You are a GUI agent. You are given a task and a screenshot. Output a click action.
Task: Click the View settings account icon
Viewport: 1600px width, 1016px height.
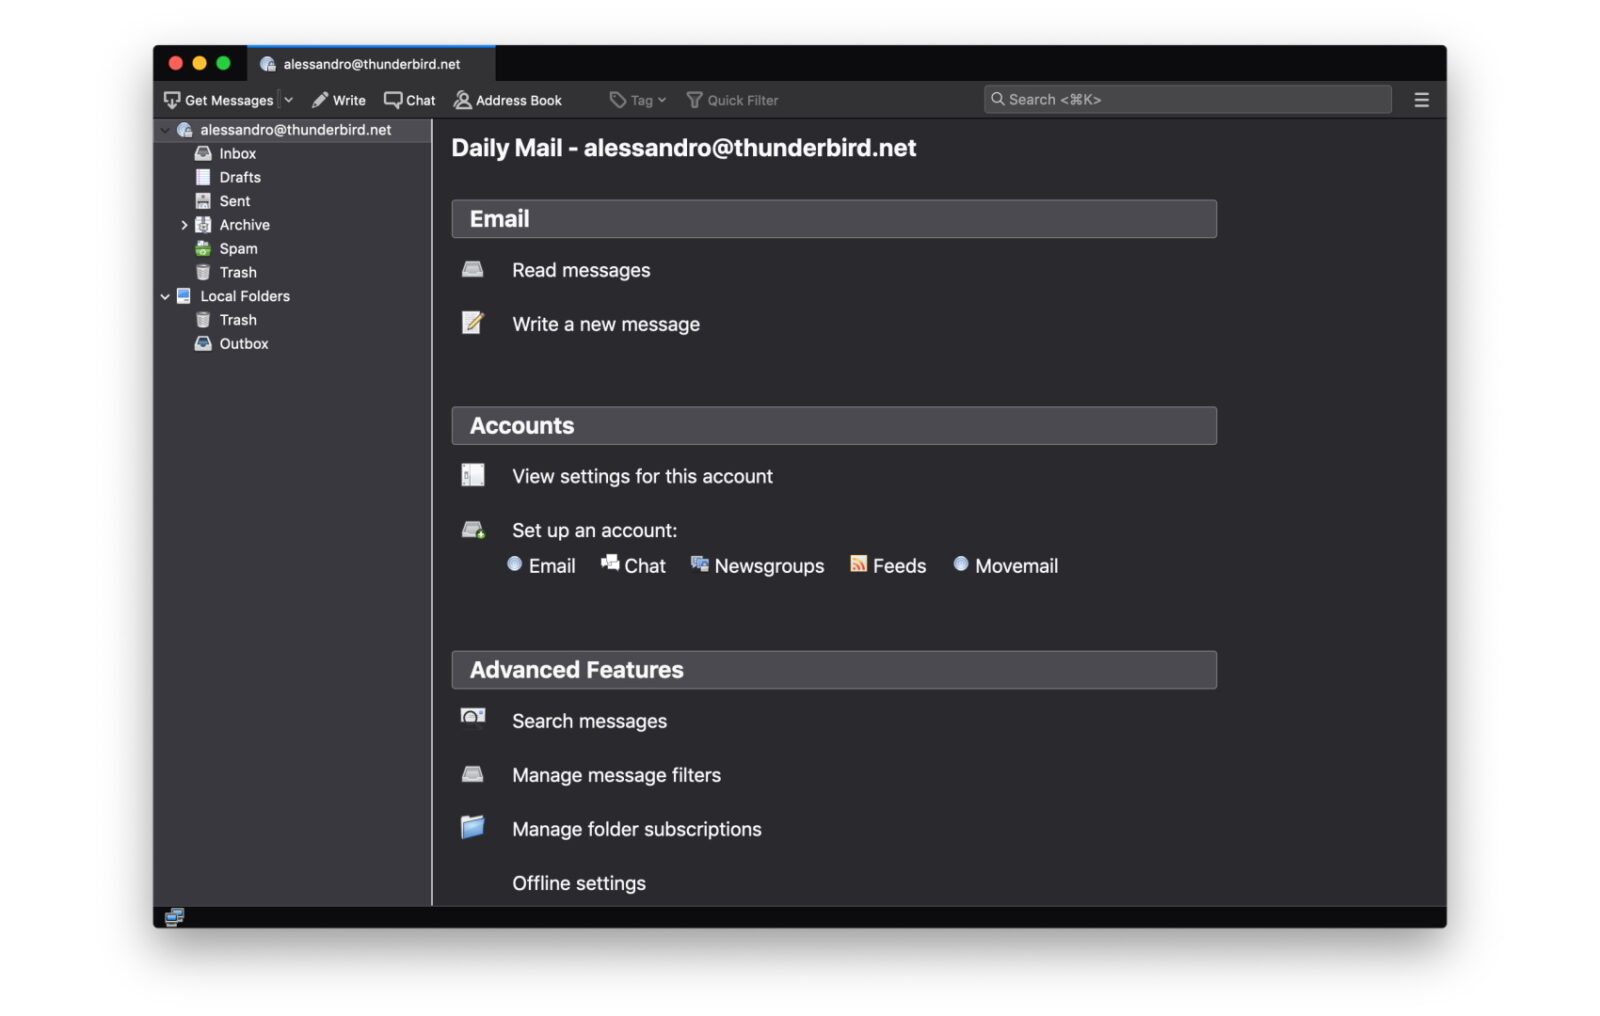tap(472, 475)
